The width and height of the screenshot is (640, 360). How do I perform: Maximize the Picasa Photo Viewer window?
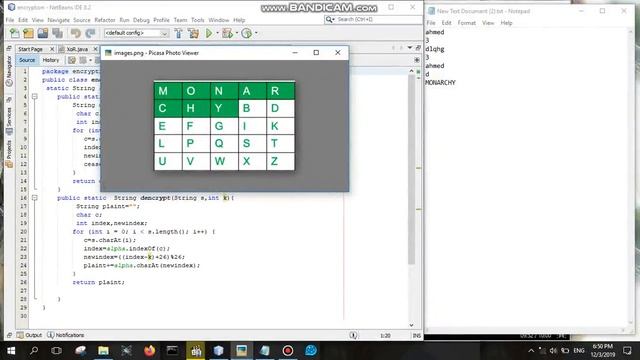[x=316, y=53]
